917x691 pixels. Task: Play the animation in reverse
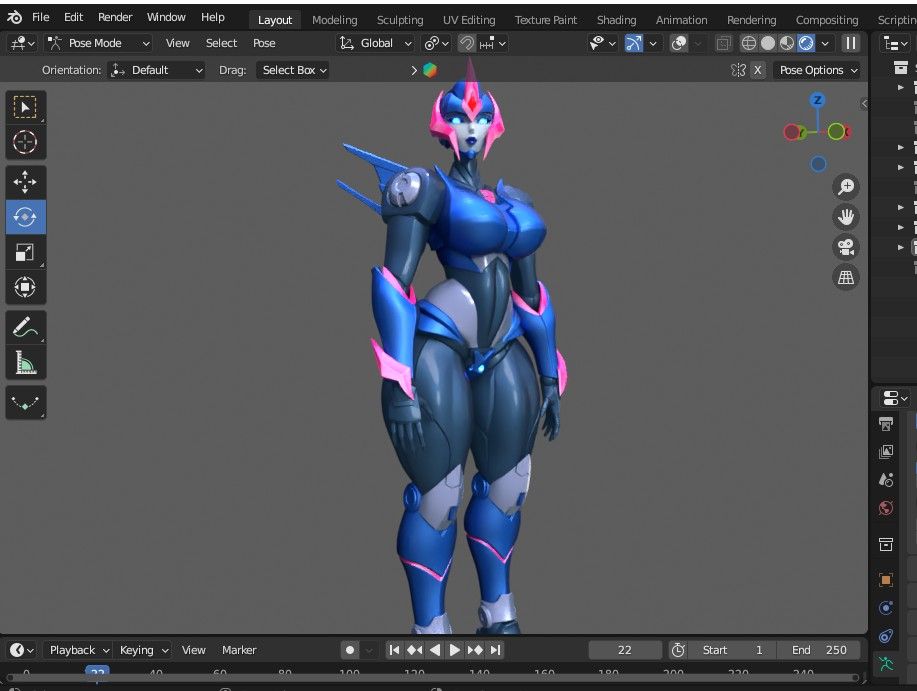(x=435, y=650)
